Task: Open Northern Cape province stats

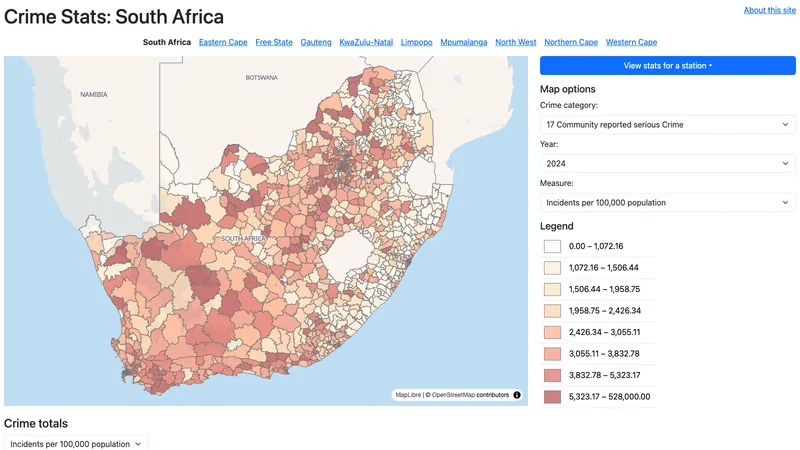Action: [571, 42]
